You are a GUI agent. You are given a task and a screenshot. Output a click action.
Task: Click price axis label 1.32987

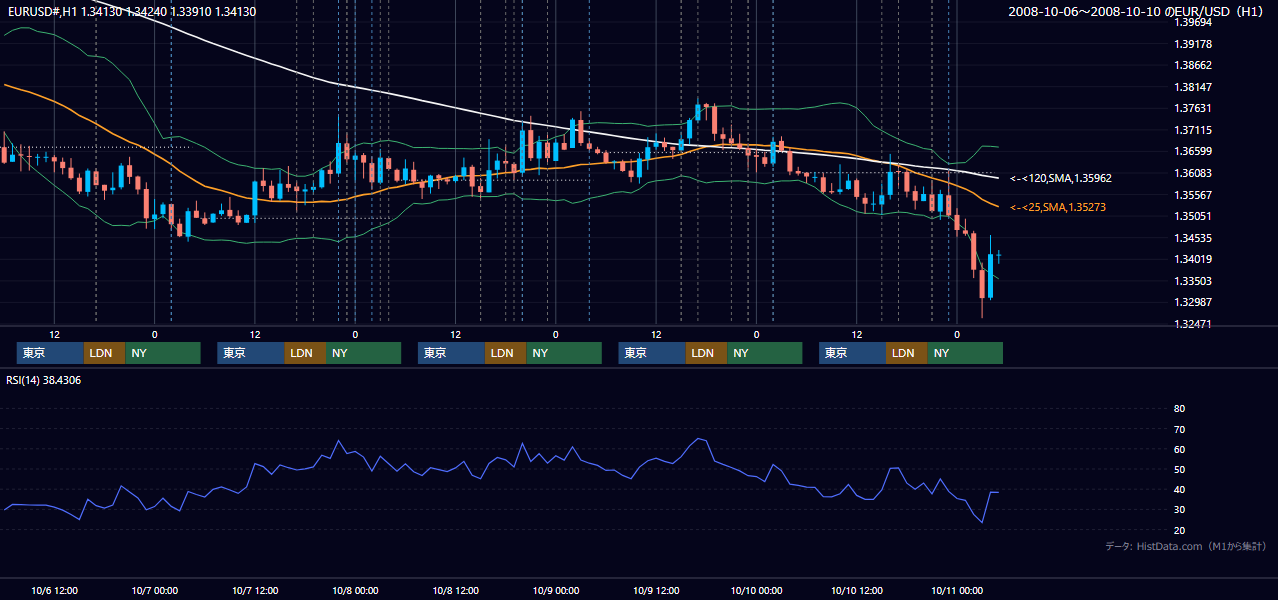[x=1193, y=302]
